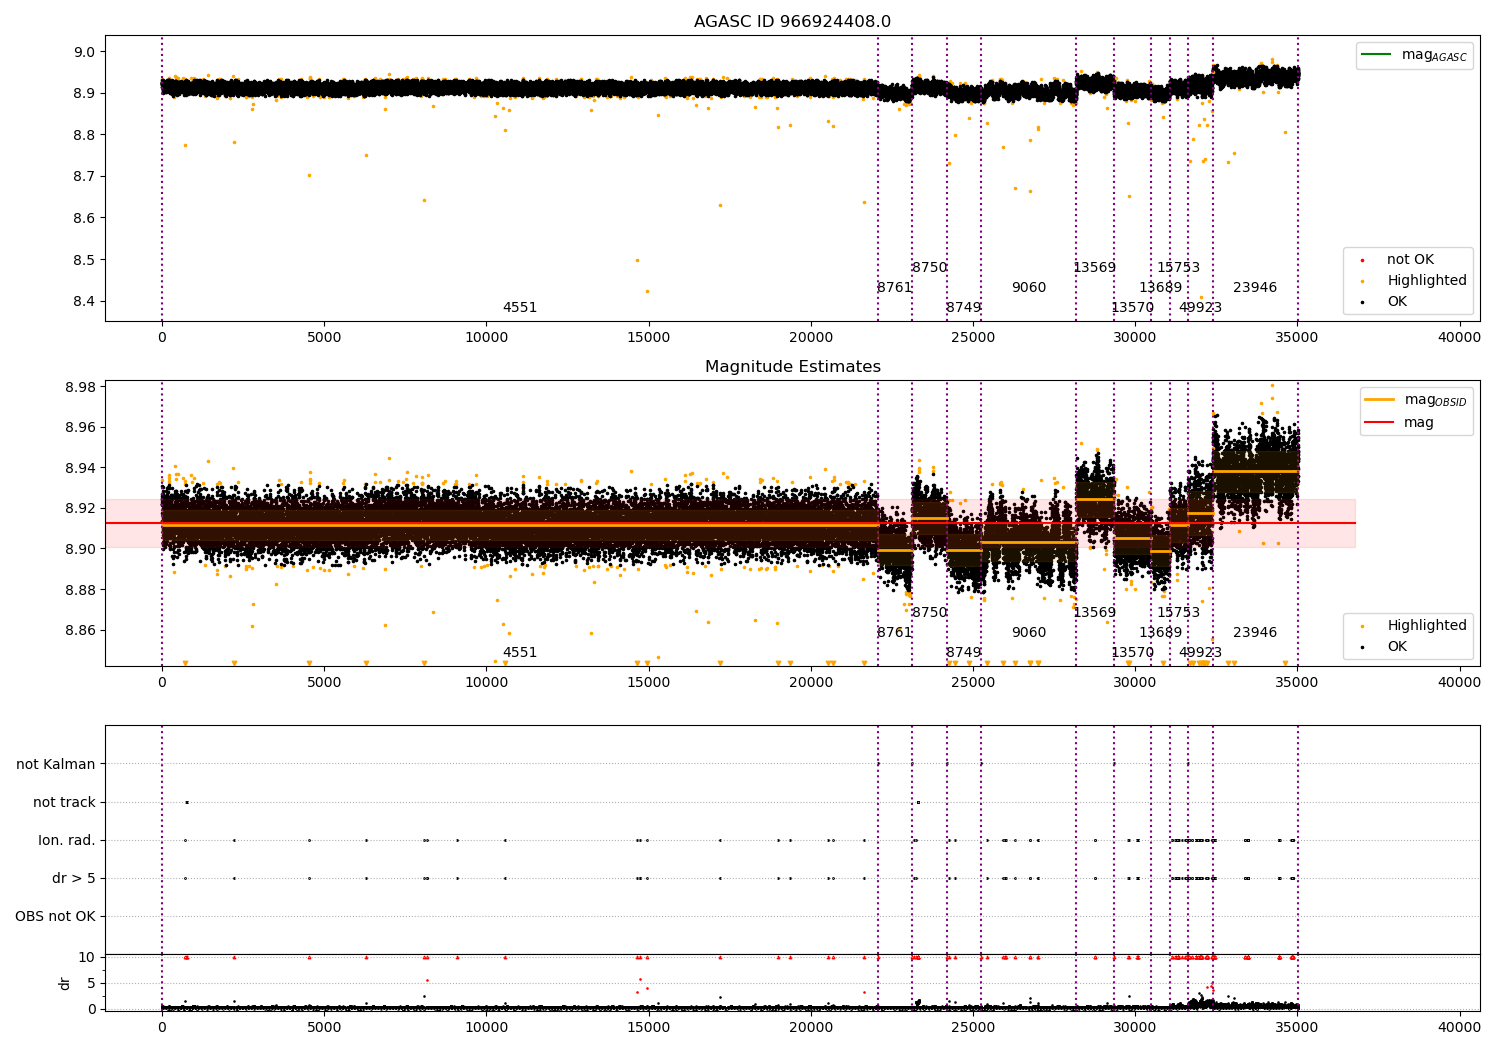Click label 15753 in the Magnitude Estimates plot
Screen dimensions: 1500x1050
1178,613
